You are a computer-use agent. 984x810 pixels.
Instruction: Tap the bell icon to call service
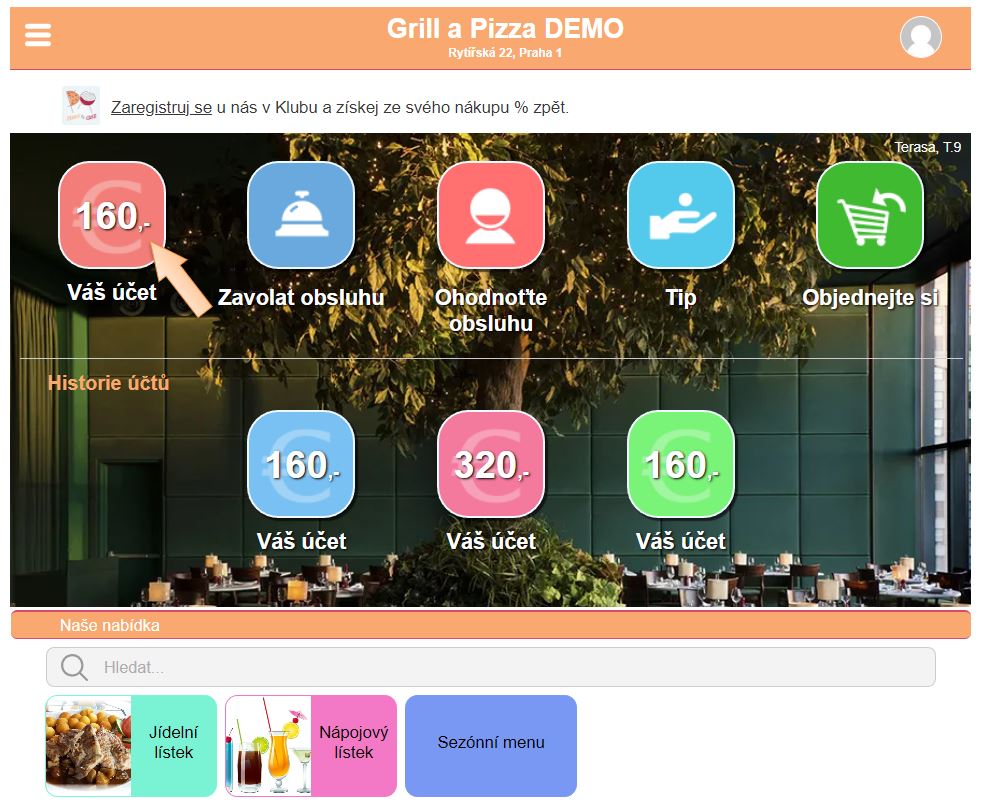pos(301,215)
